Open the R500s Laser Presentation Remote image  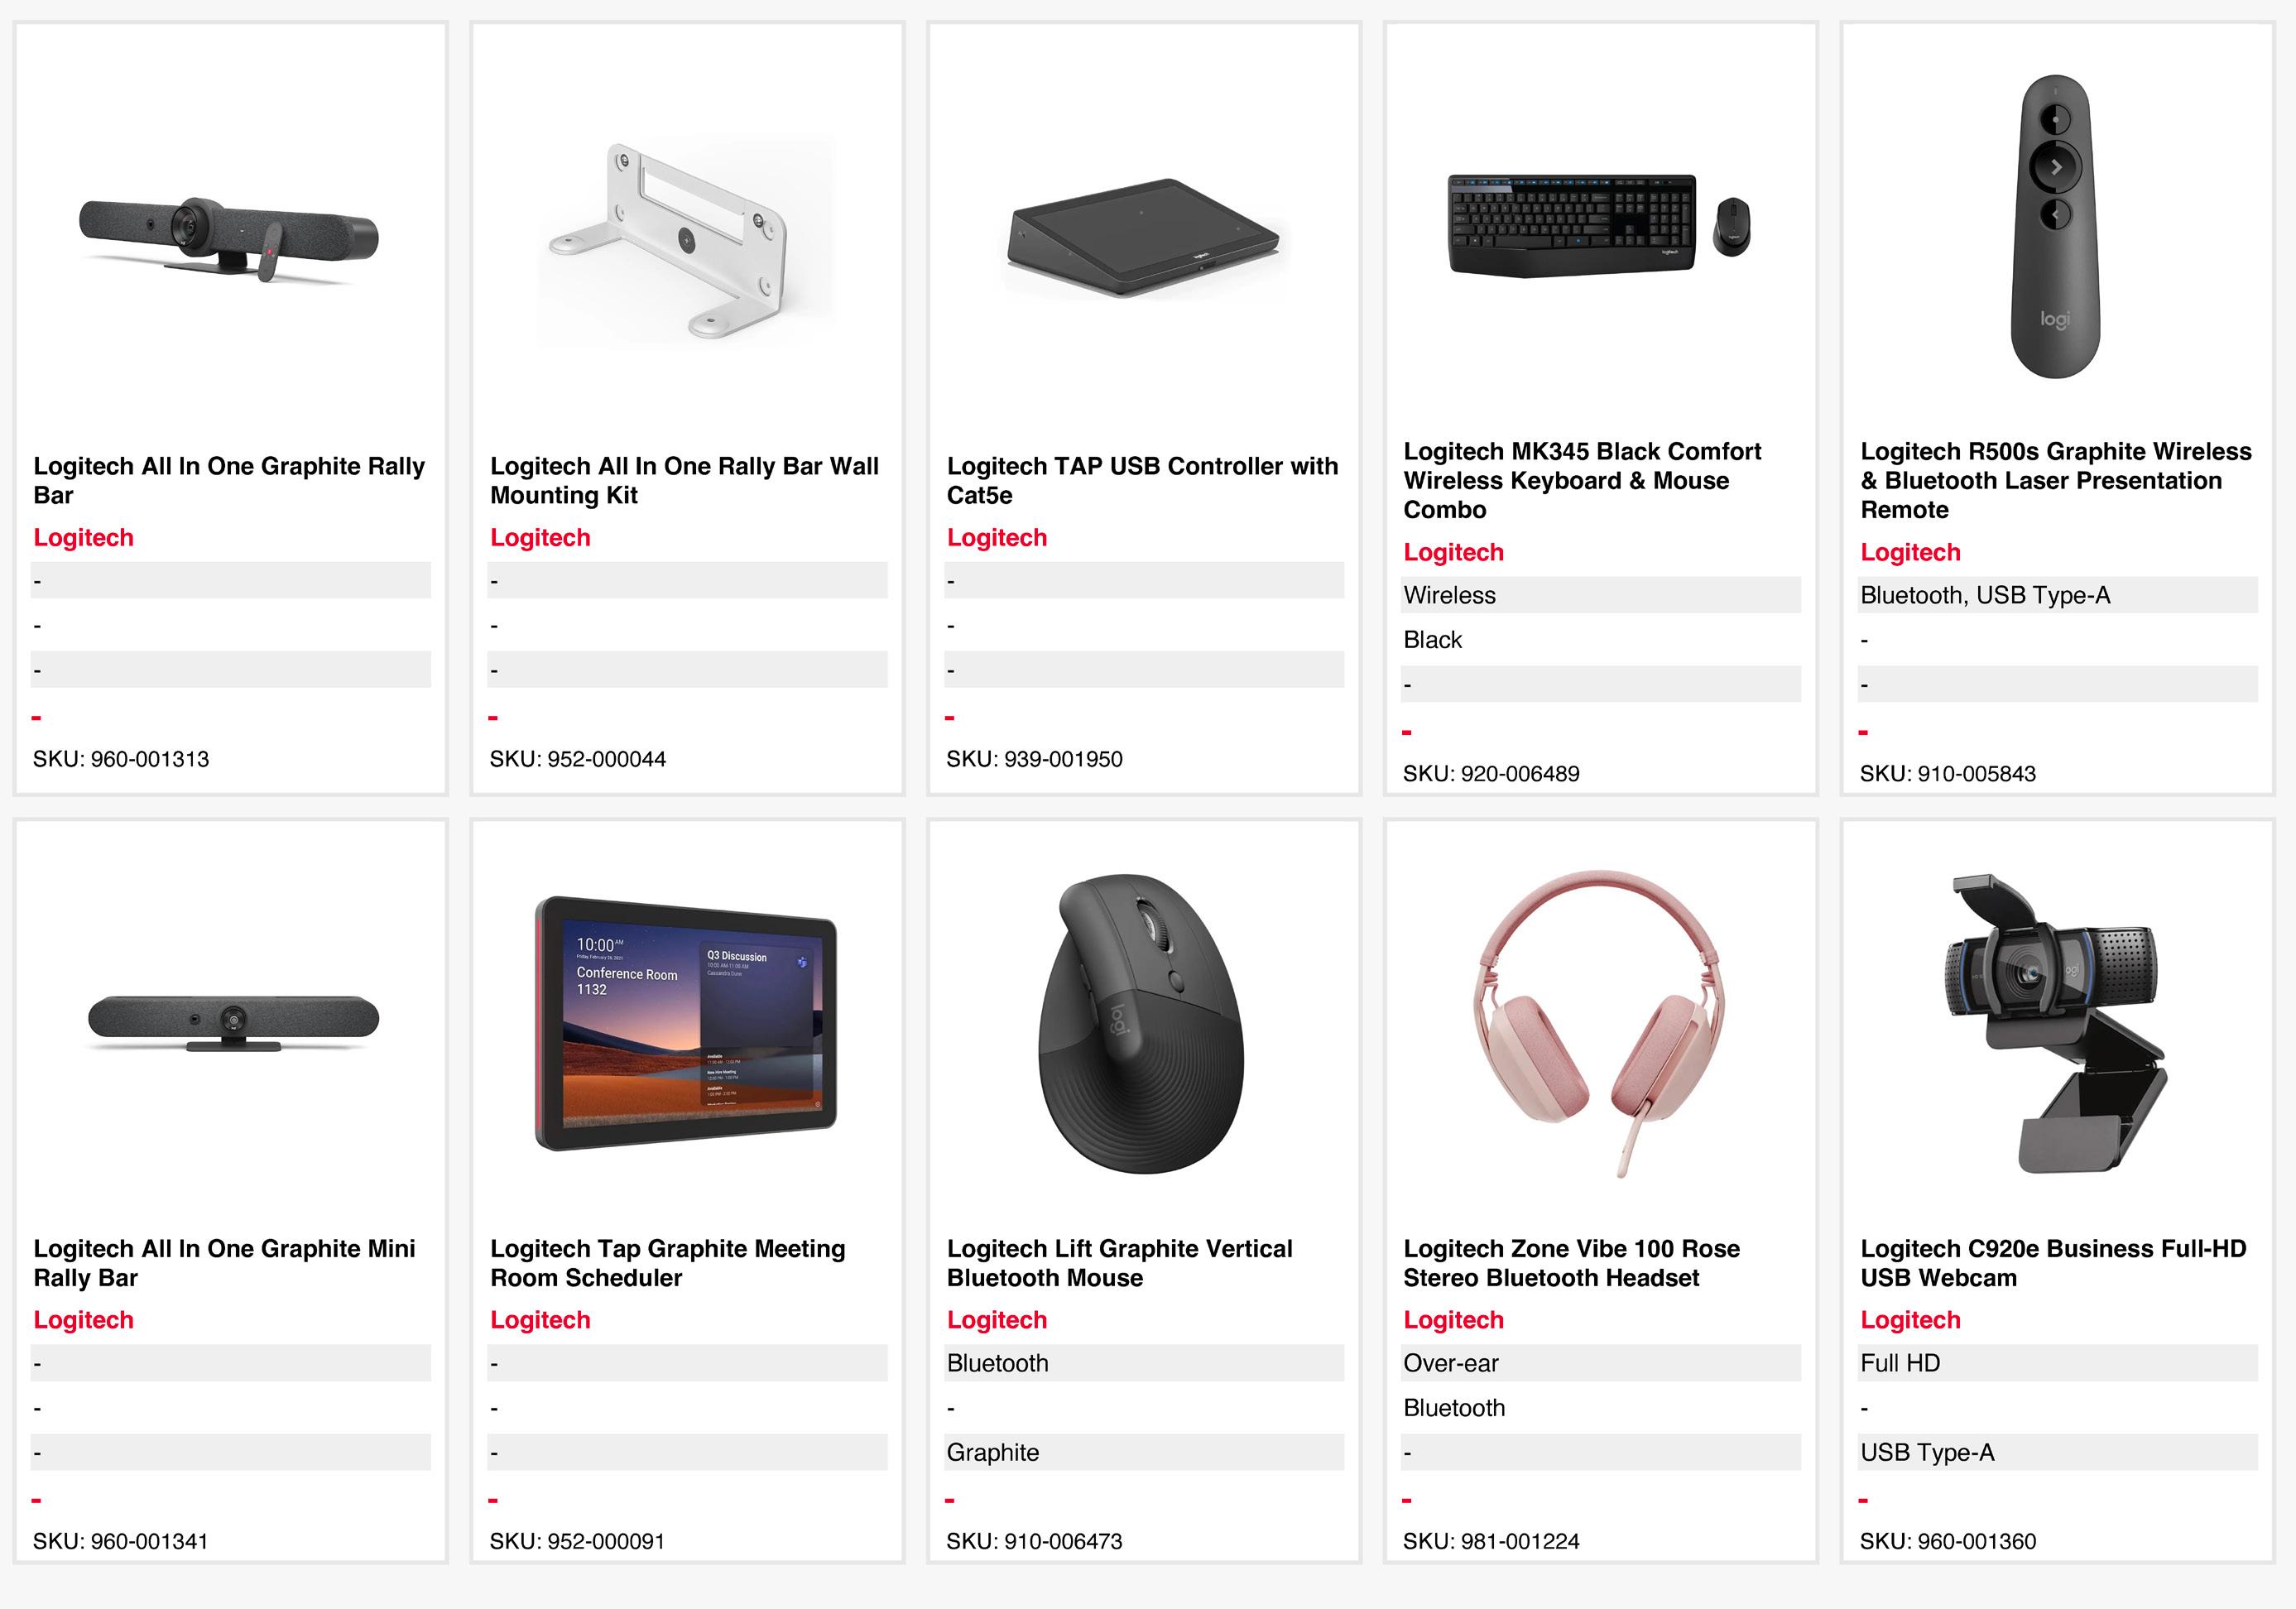(2056, 226)
